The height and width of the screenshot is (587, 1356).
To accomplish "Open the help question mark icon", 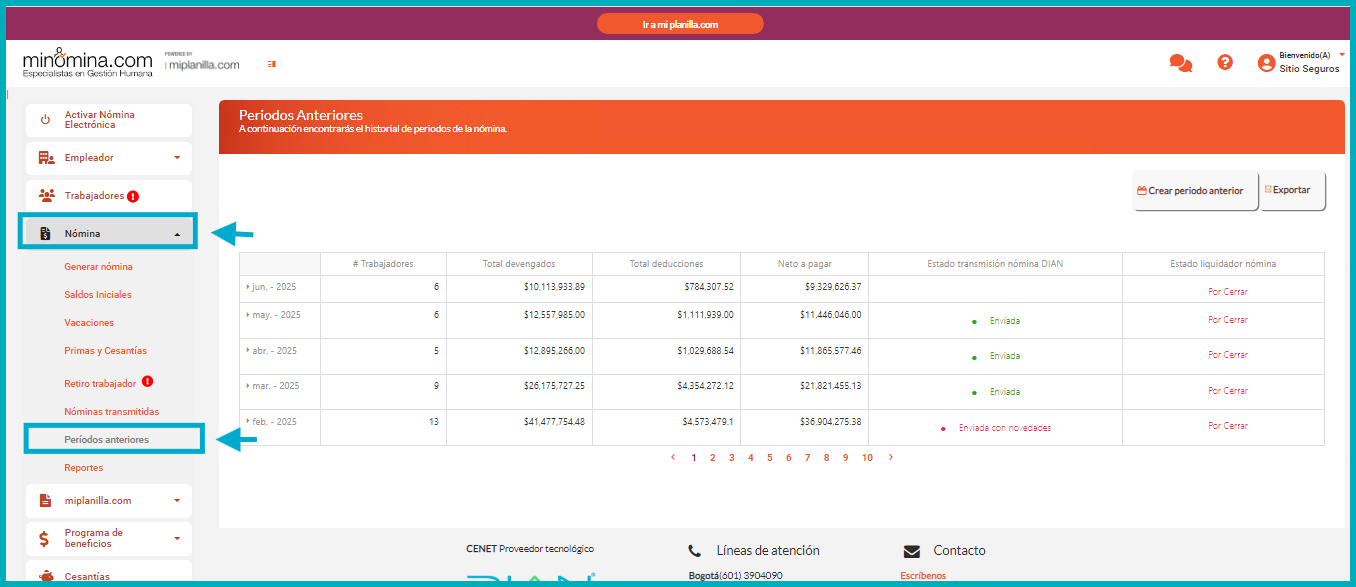I will click(1225, 62).
